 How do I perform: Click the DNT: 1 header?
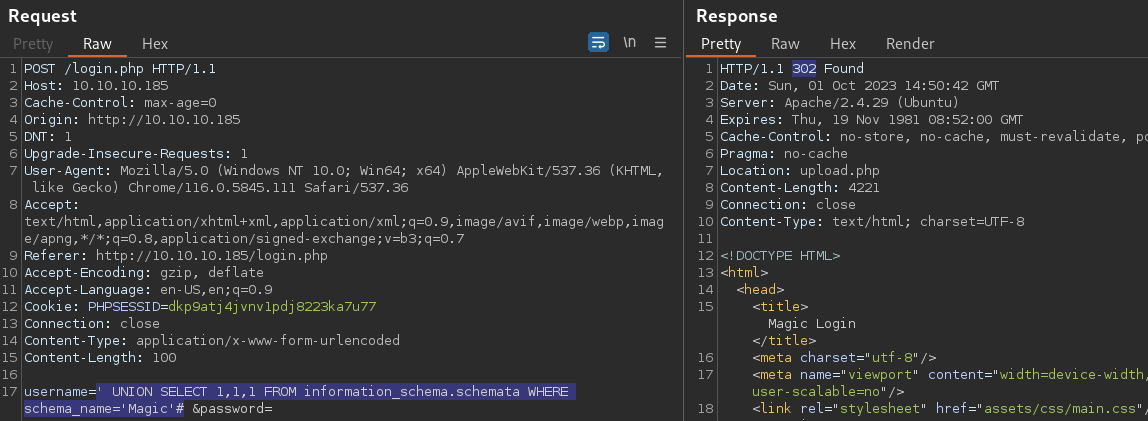point(48,136)
